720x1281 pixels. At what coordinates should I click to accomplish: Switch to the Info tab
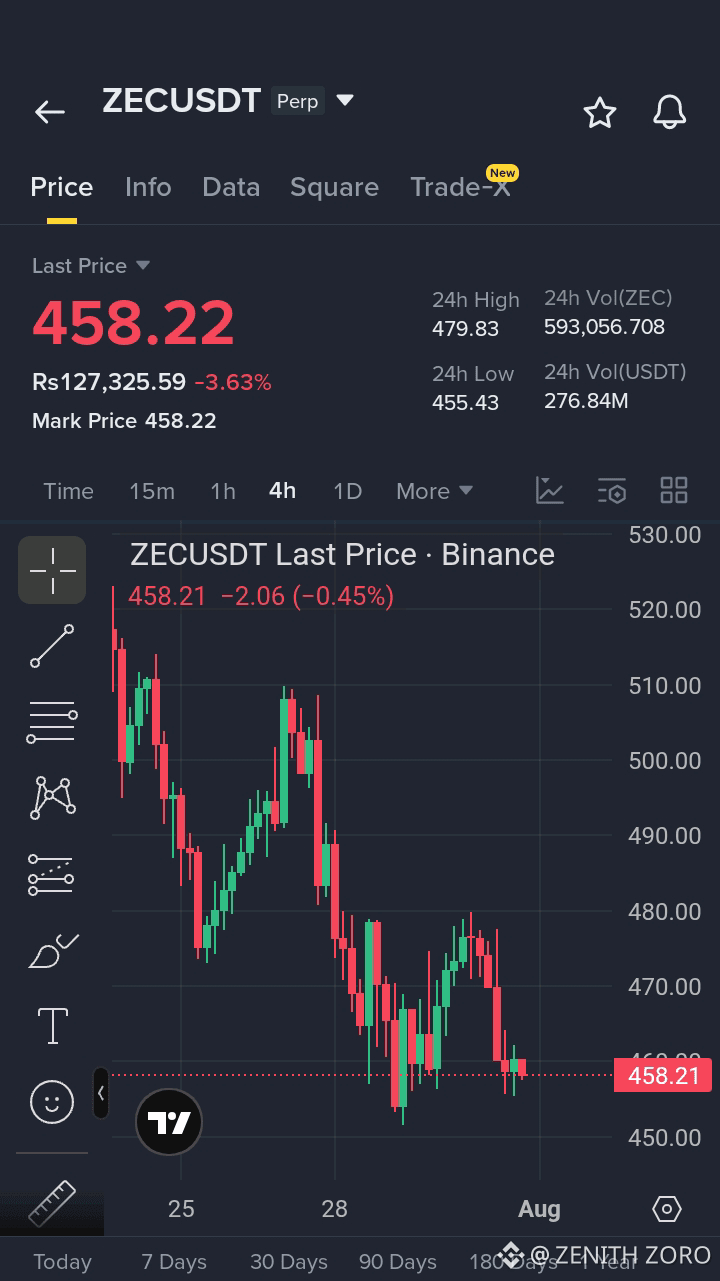click(x=148, y=187)
